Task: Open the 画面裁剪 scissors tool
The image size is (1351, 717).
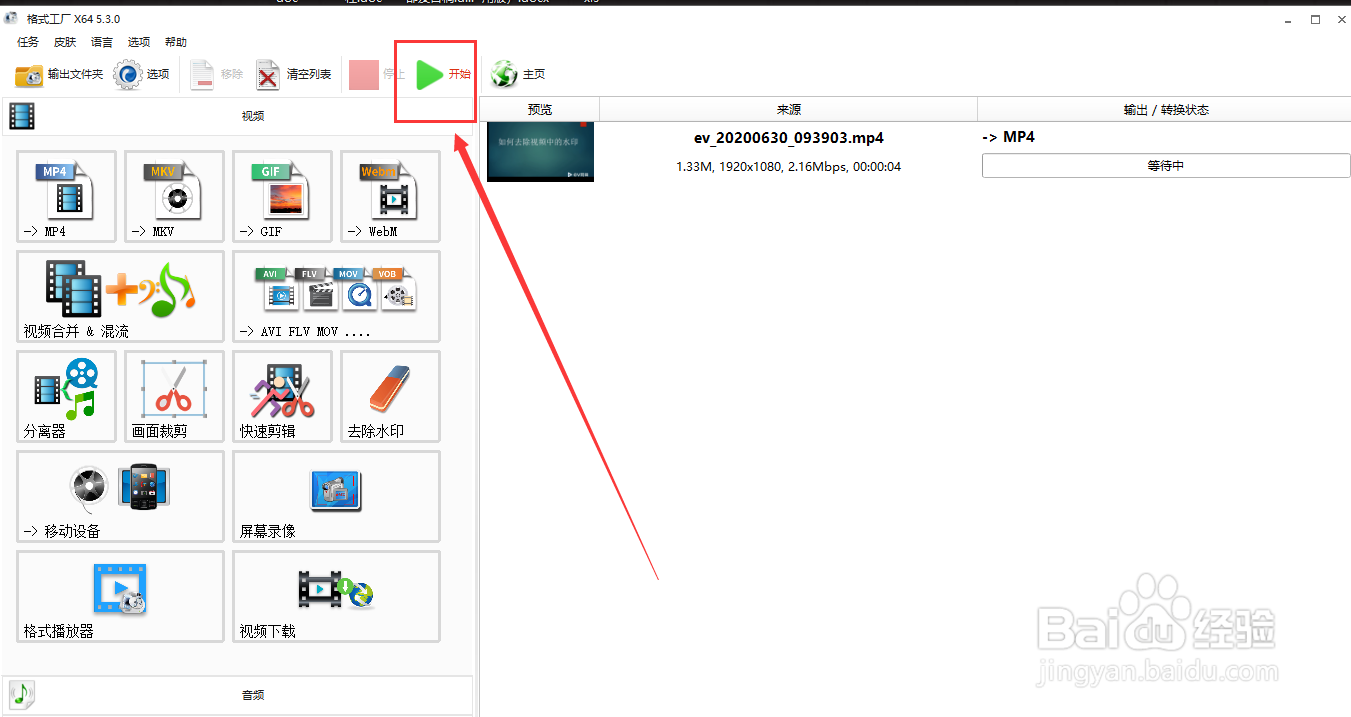Action: click(174, 396)
